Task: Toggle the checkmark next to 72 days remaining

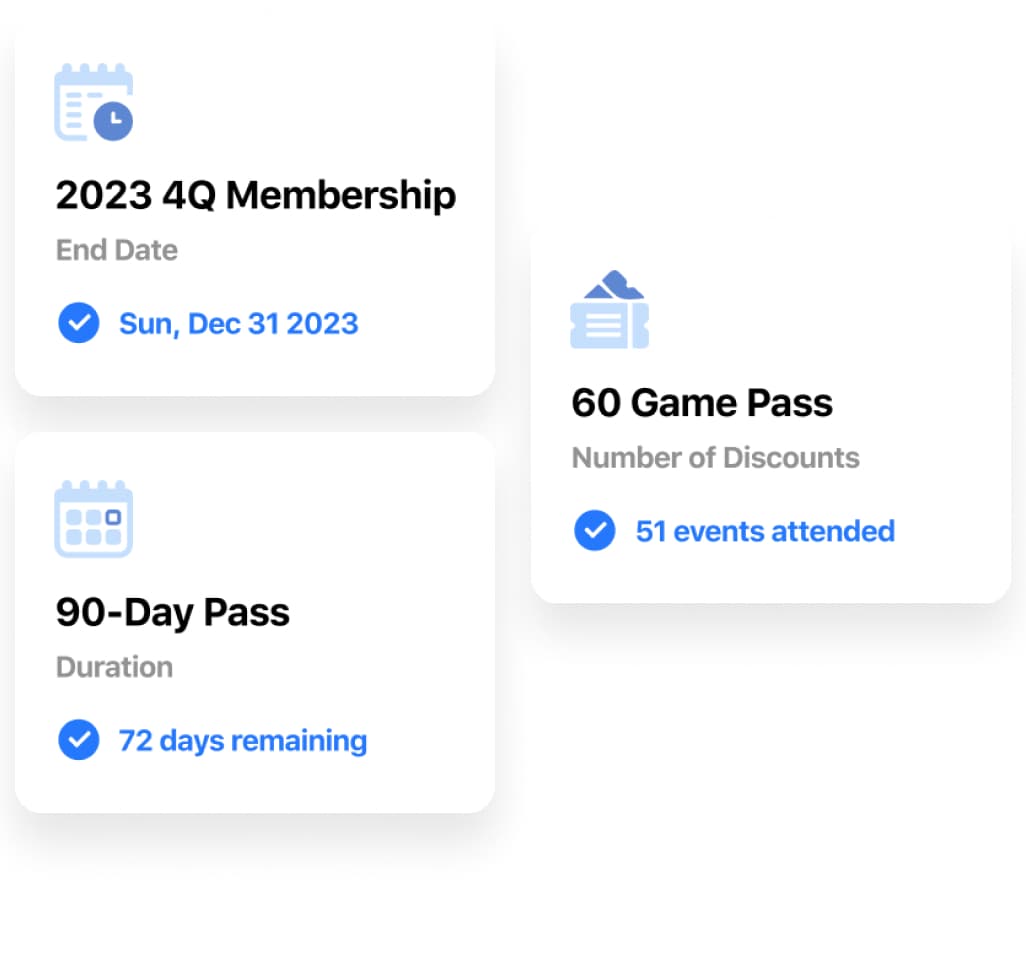Action: pyautogui.click(x=78, y=741)
